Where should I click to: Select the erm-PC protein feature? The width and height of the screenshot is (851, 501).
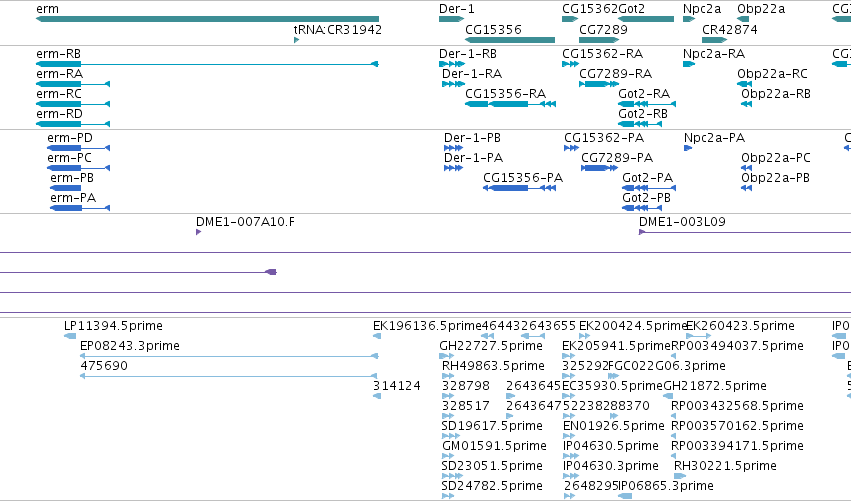pyautogui.click(x=79, y=168)
